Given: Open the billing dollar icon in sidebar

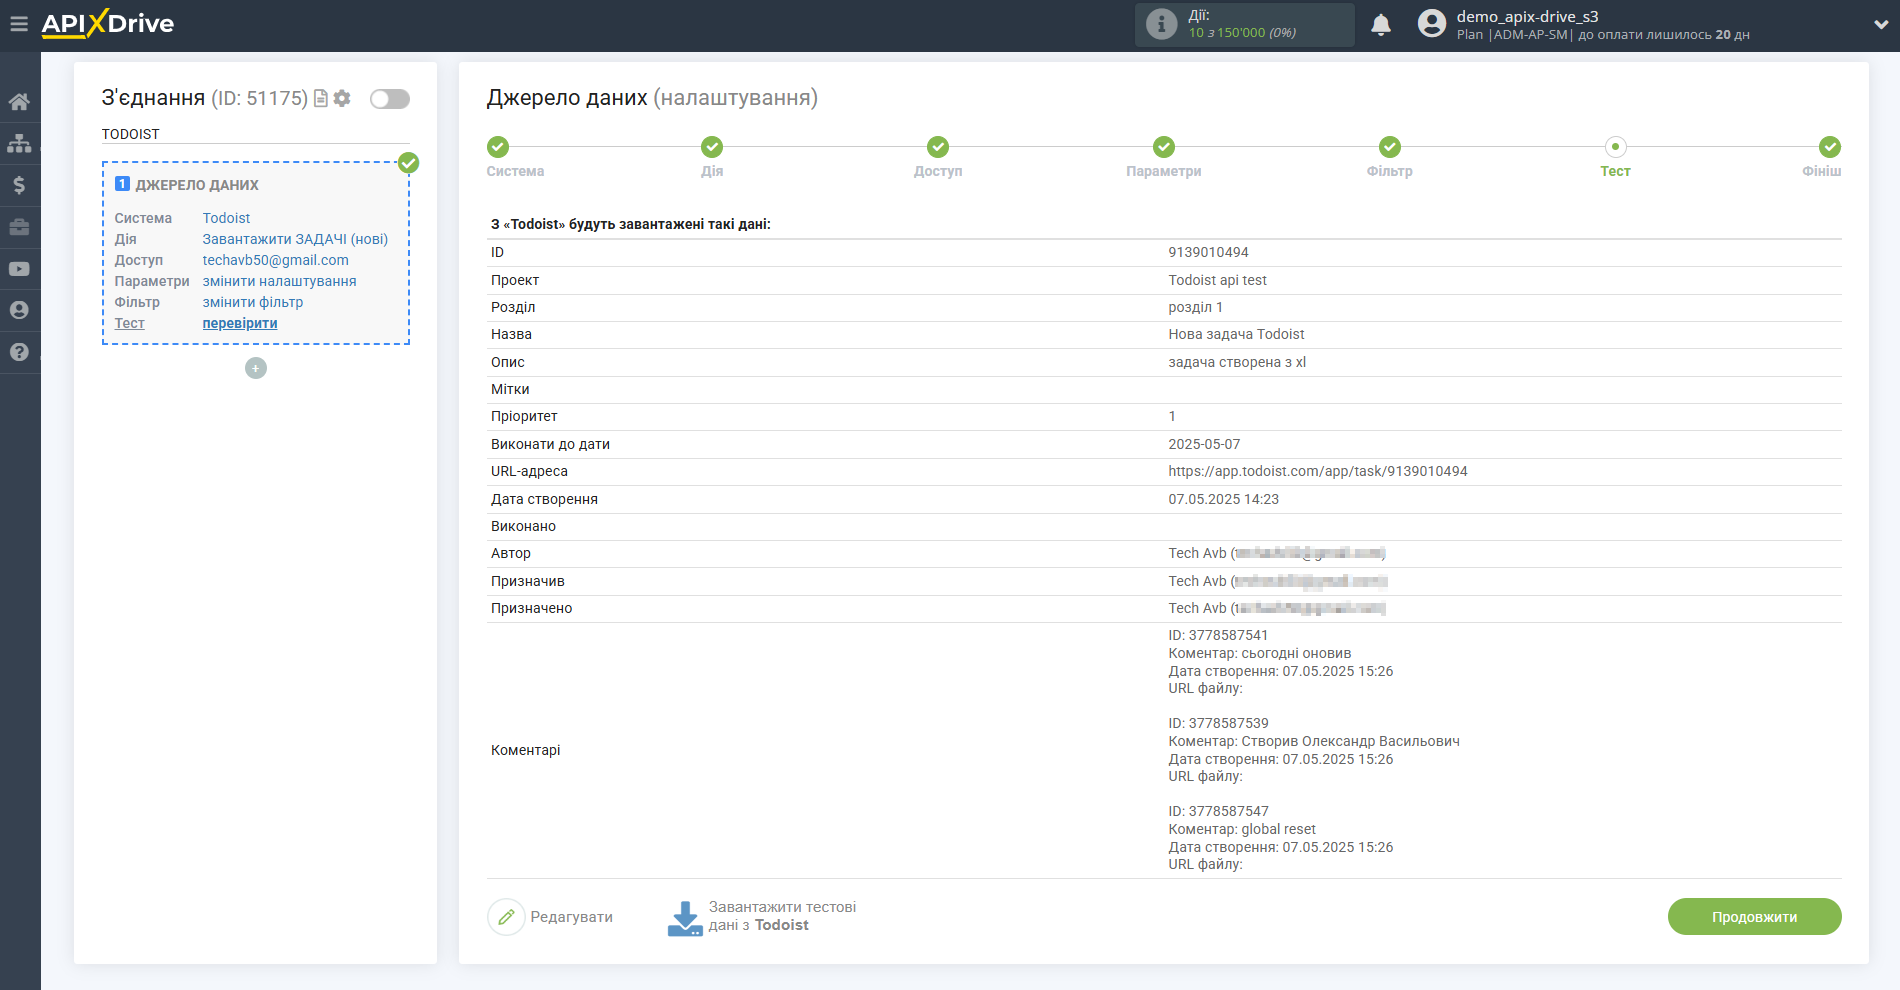Looking at the screenshot, I should (x=19, y=185).
